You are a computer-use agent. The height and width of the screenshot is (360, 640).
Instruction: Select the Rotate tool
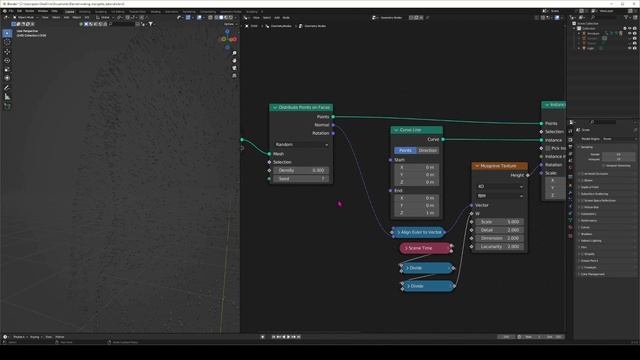click(x=7, y=60)
